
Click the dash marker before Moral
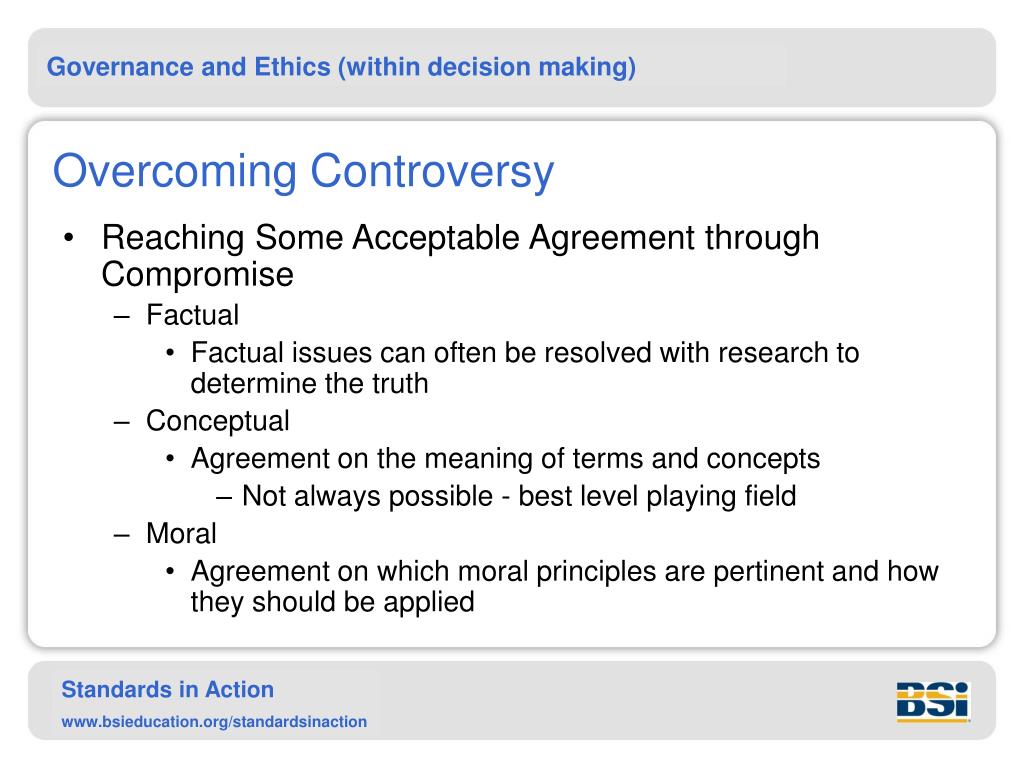pyautogui.click(x=121, y=535)
